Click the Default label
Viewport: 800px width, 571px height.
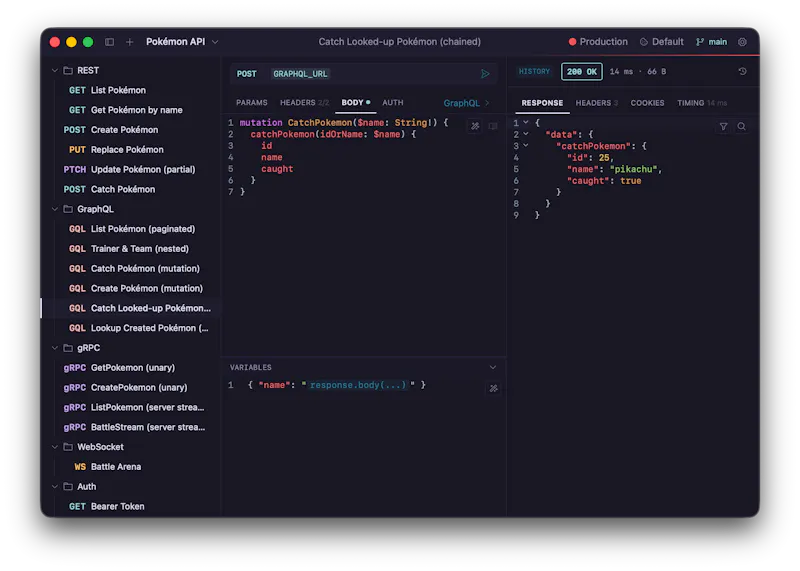(x=667, y=42)
